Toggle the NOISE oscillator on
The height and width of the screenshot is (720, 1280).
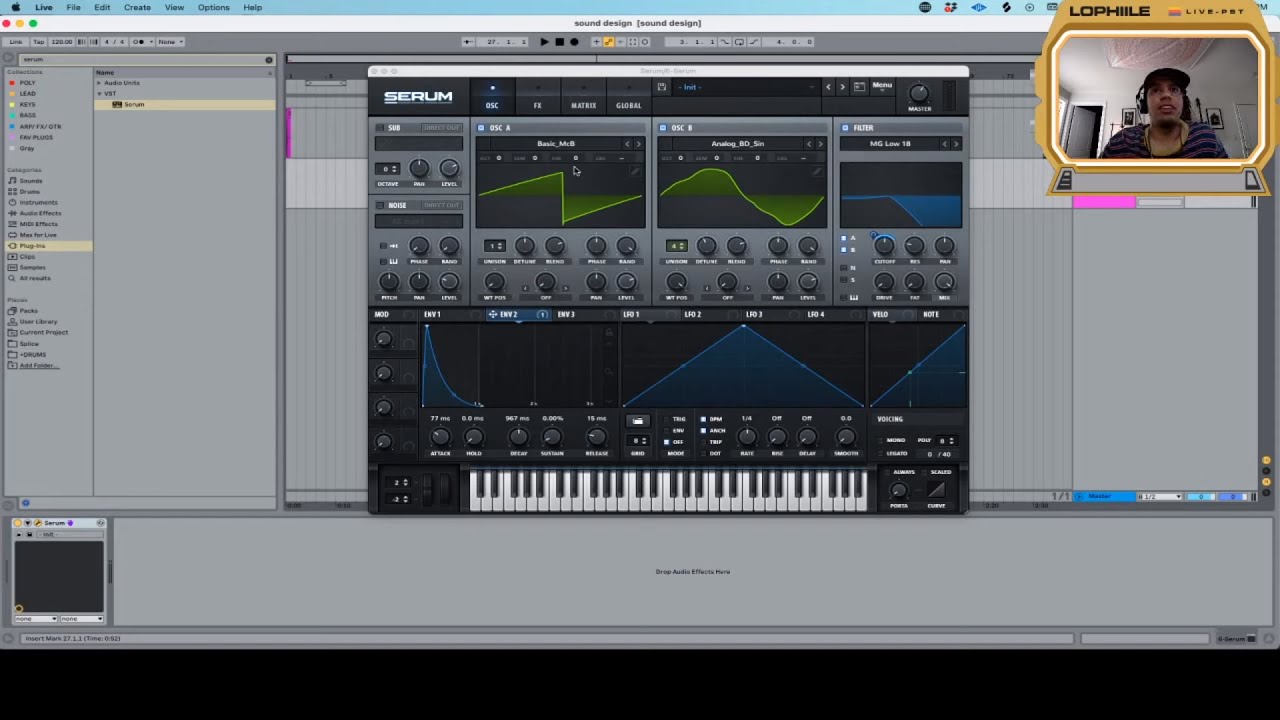point(381,205)
